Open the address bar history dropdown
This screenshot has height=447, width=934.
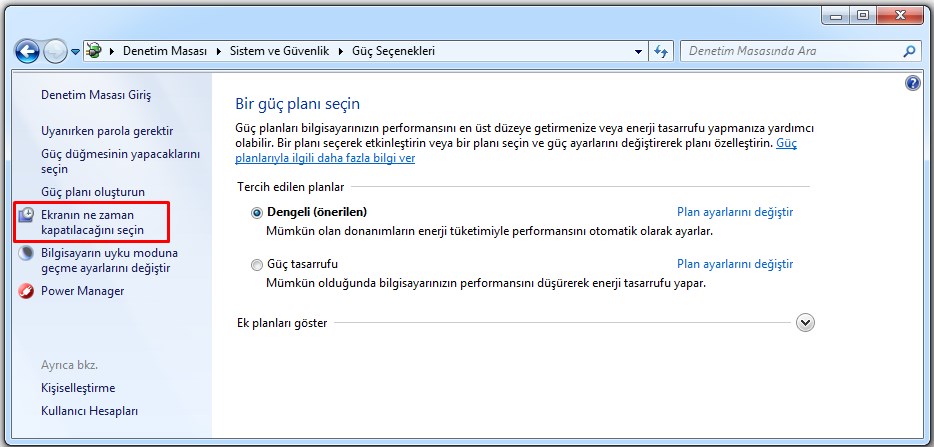coord(639,50)
